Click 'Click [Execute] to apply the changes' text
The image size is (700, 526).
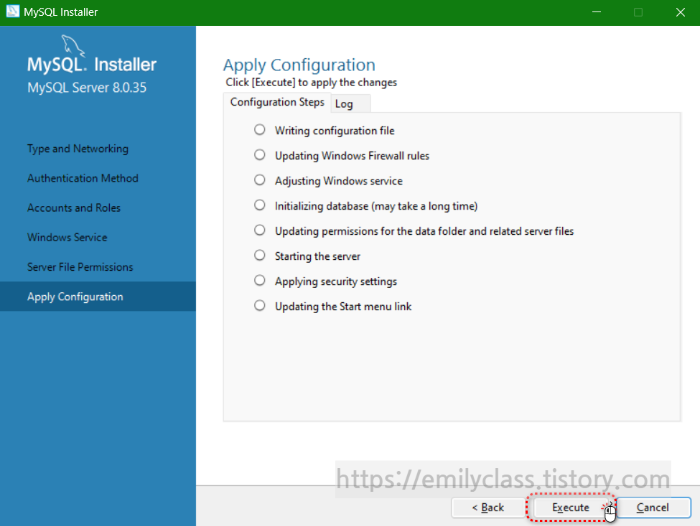coord(311,82)
